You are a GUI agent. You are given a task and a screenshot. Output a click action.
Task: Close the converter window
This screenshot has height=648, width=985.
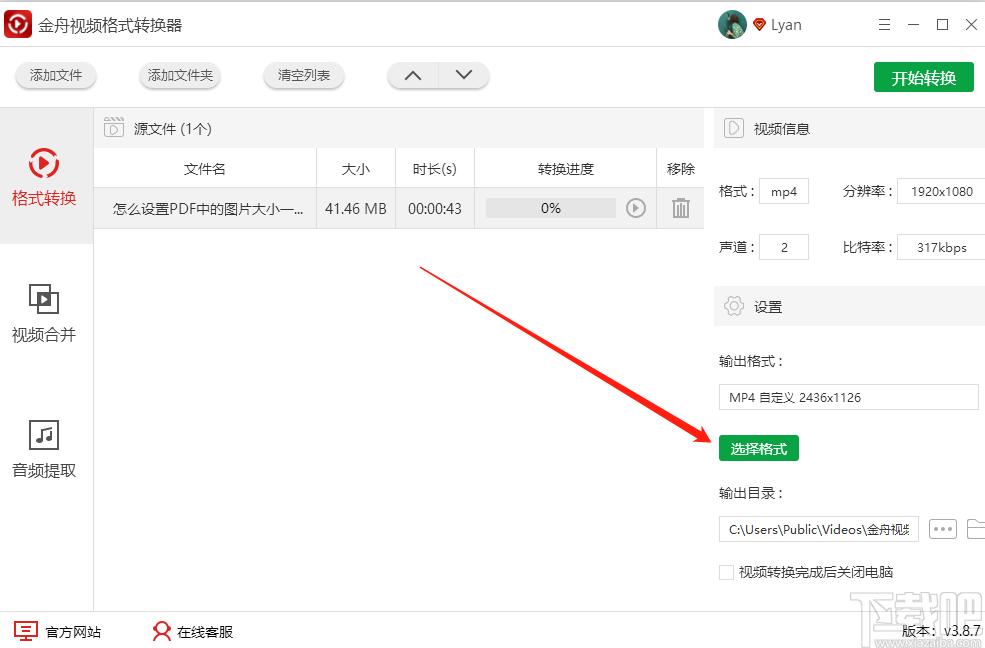[971, 24]
